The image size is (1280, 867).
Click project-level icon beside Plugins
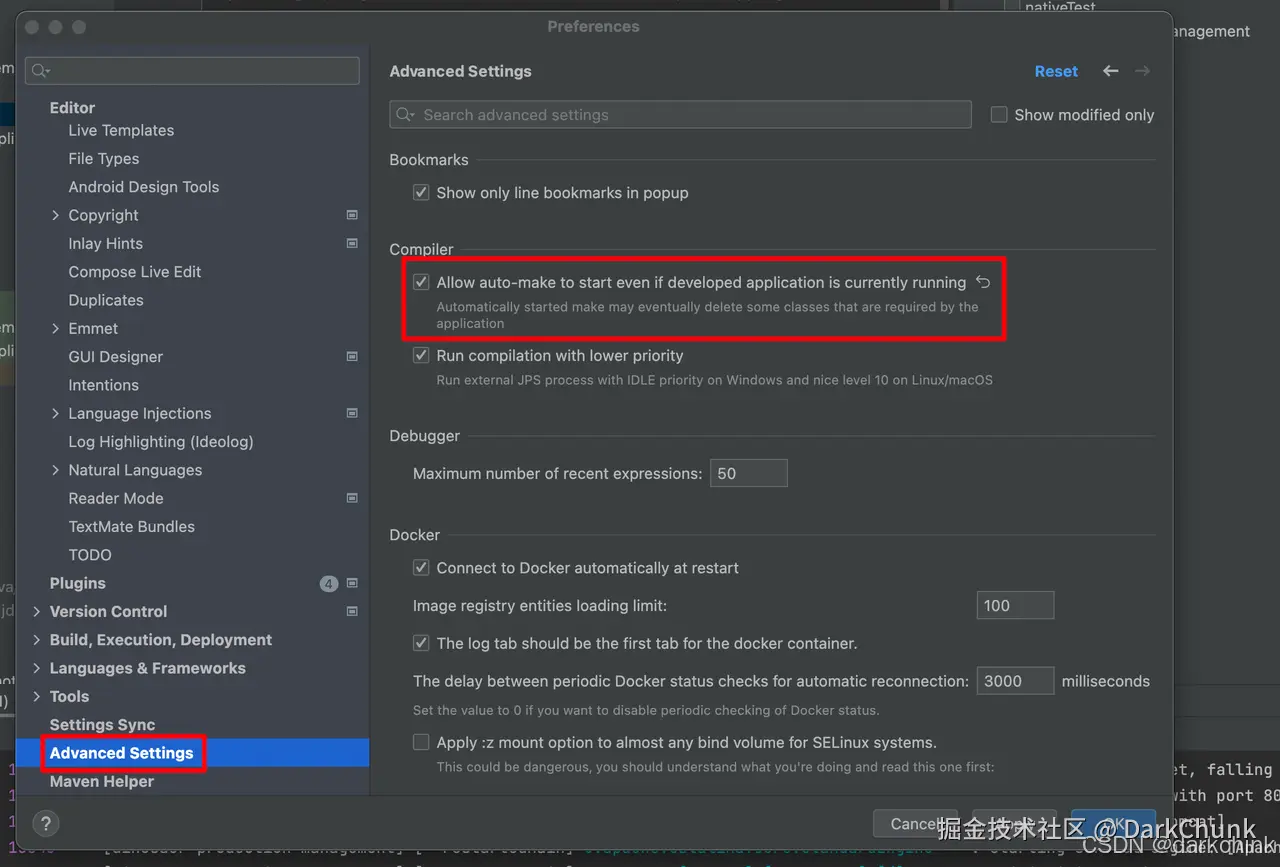(352, 583)
